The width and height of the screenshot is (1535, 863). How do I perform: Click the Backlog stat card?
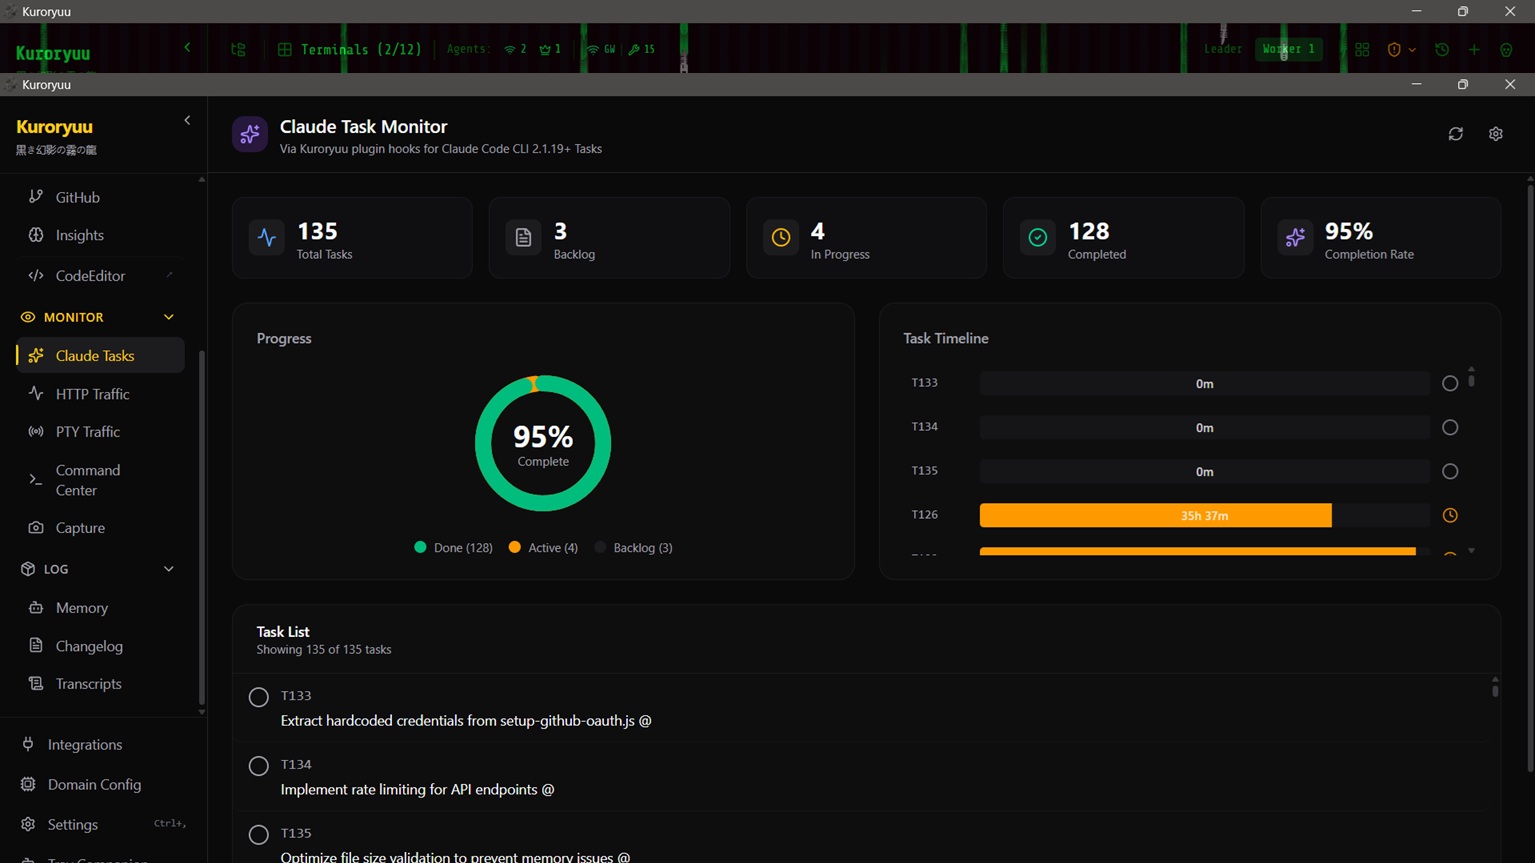click(609, 238)
